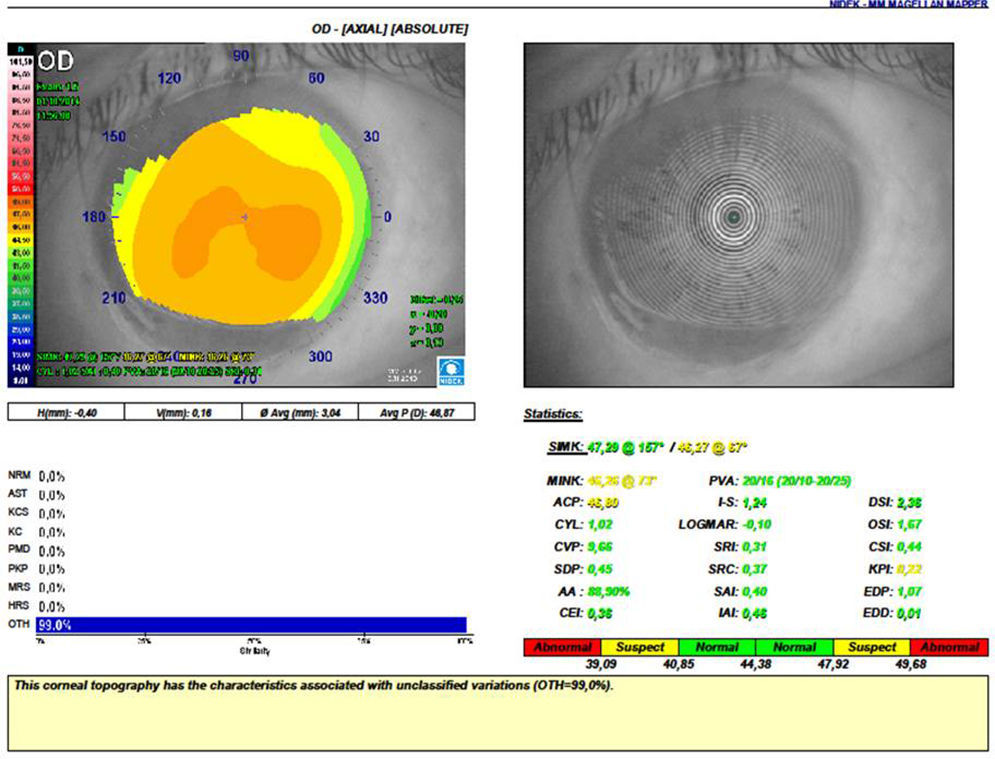Click the green center dot of Placido rings
The image size is (995, 759).
[735, 216]
